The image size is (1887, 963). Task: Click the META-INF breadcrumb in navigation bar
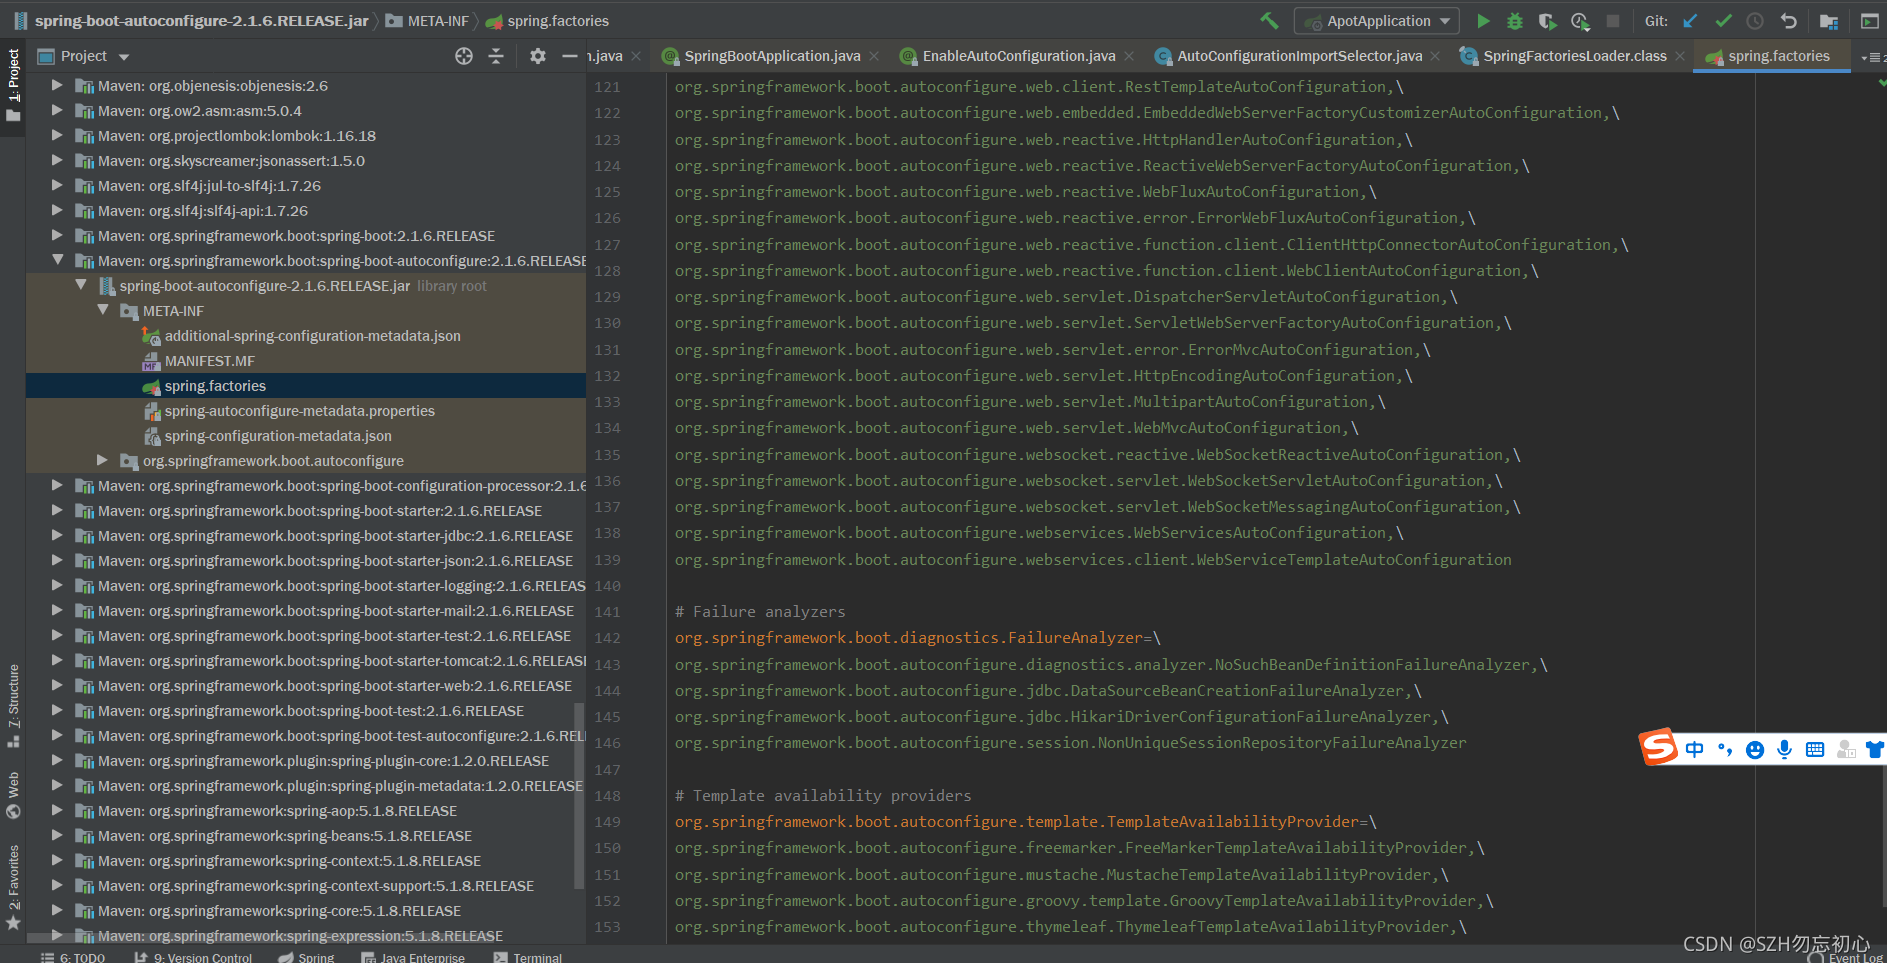pyautogui.click(x=427, y=21)
